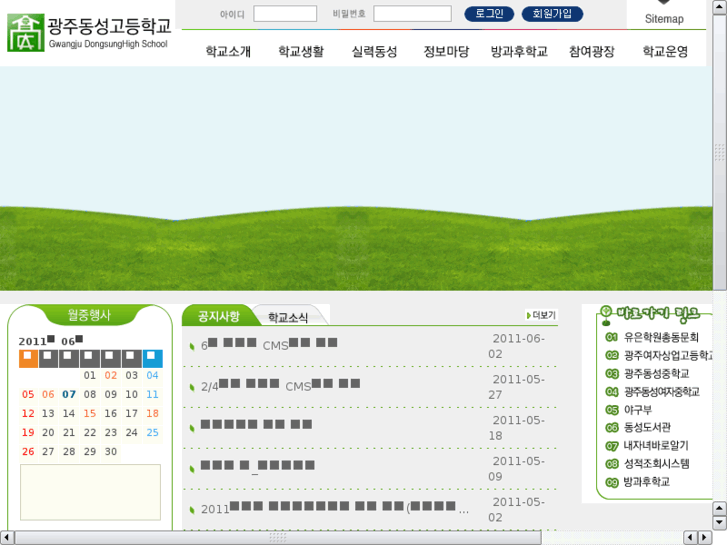727x545 pixels.
Task: Open the 방과후학교 menu
Action: coord(519,51)
